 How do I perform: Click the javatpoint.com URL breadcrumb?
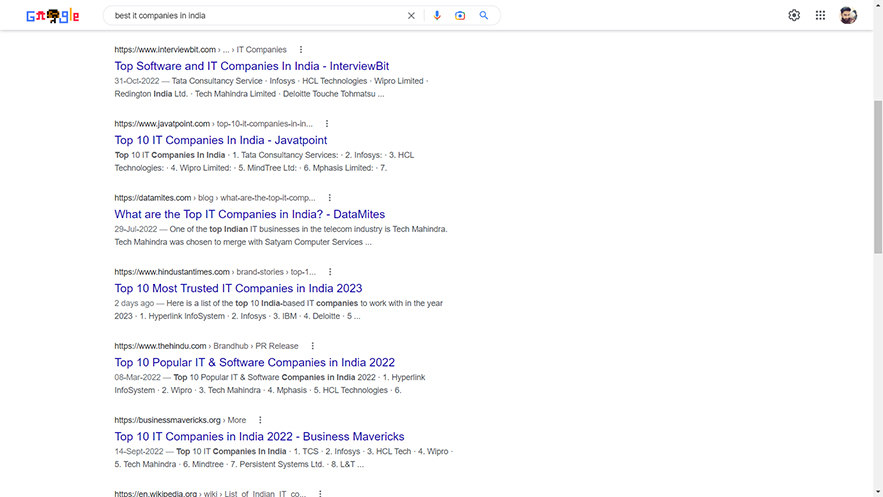tap(213, 124)
